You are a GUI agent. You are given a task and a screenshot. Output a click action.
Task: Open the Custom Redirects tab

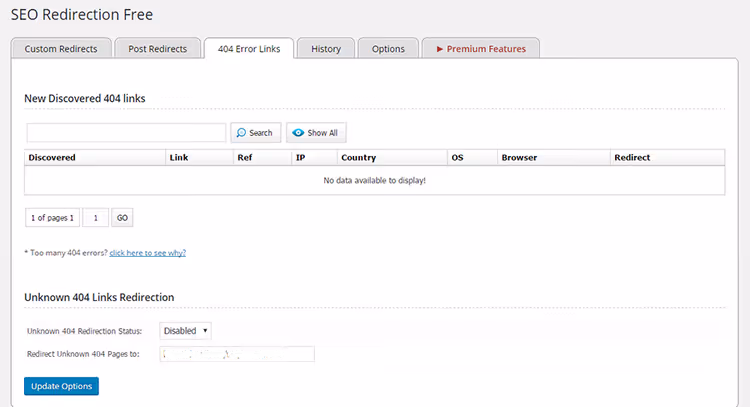[x=61, y=48]
